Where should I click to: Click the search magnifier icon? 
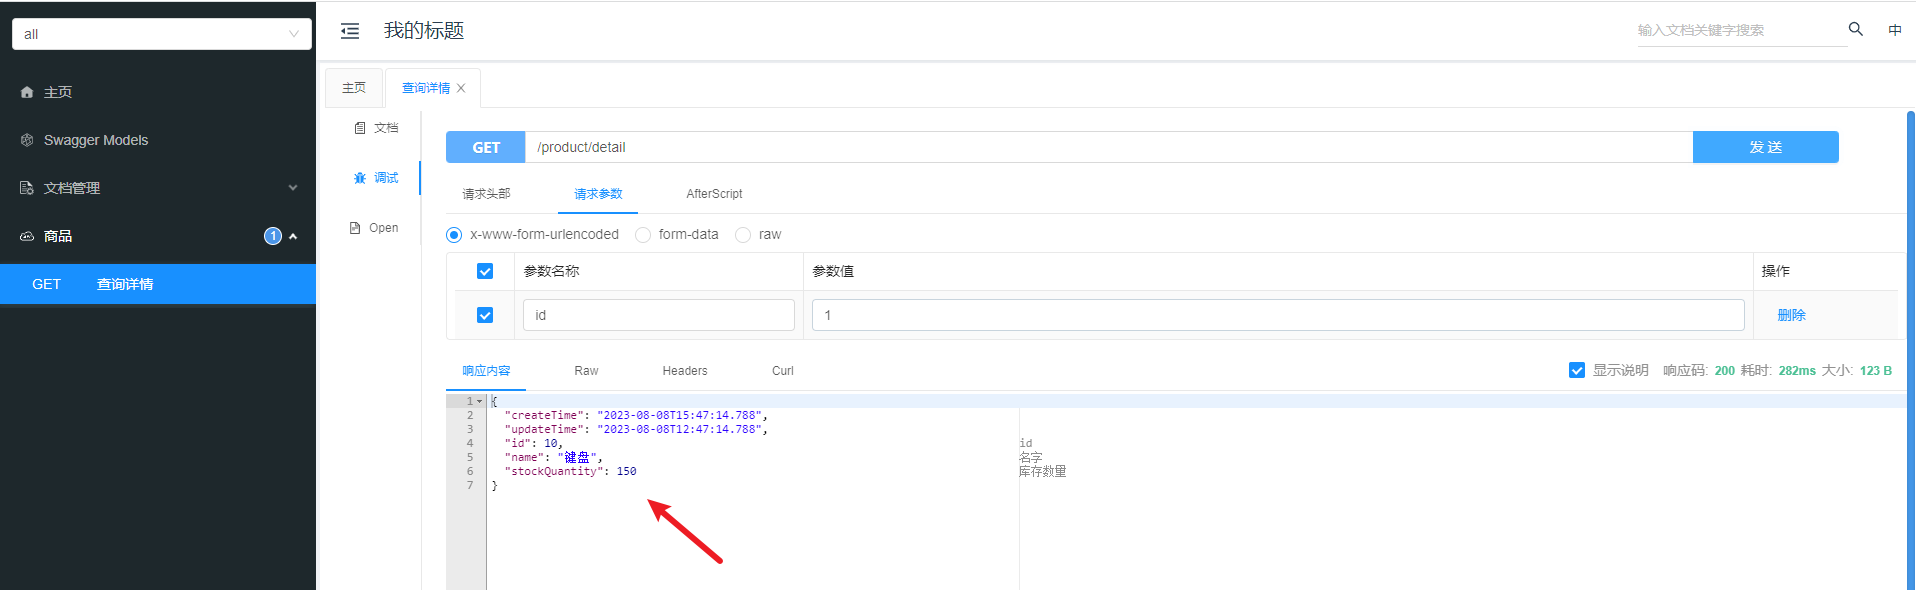tap(1856, 29)
